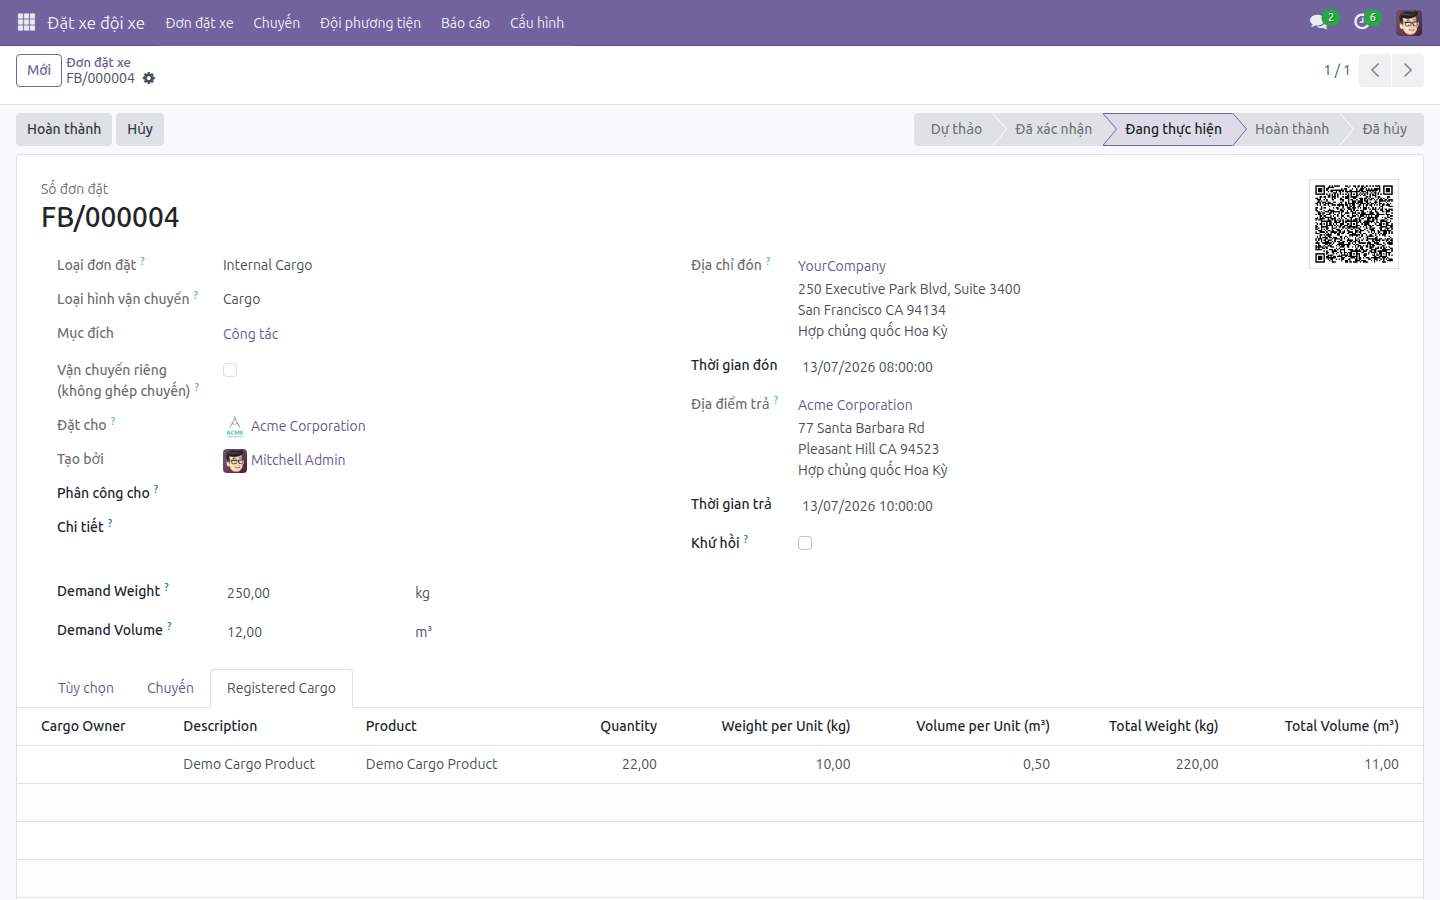This screenshot has height=900, width=1440.
Task: Click the Hủy button
Action: coord(140,129)
